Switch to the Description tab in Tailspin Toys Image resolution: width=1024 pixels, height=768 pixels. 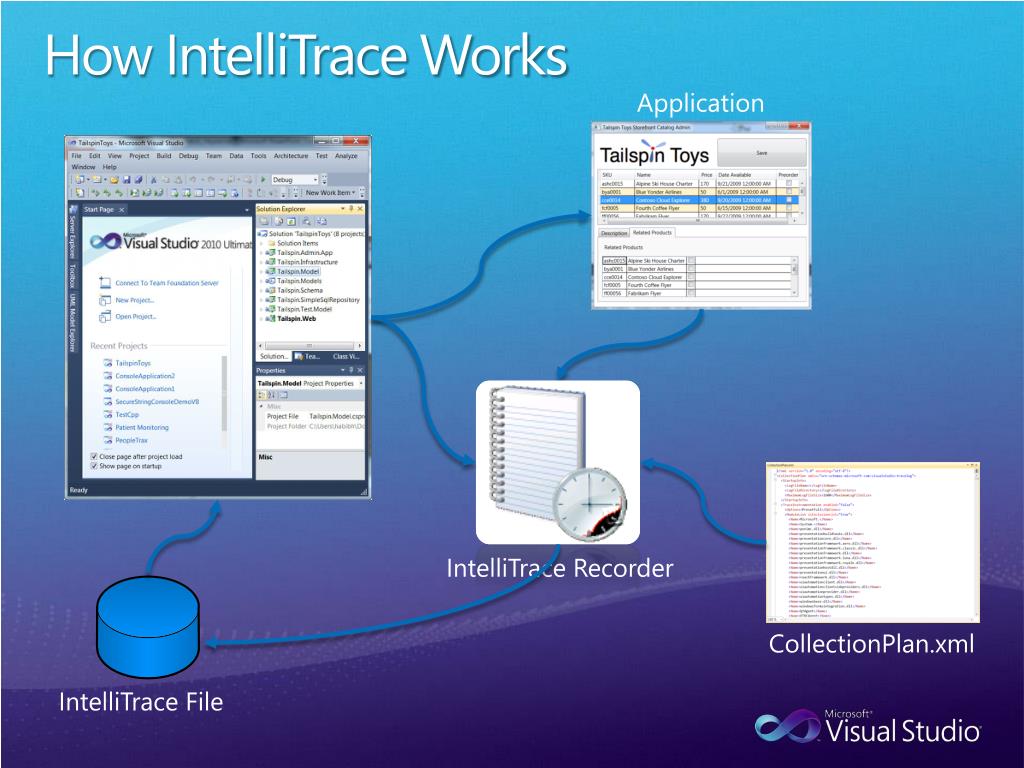614,233
